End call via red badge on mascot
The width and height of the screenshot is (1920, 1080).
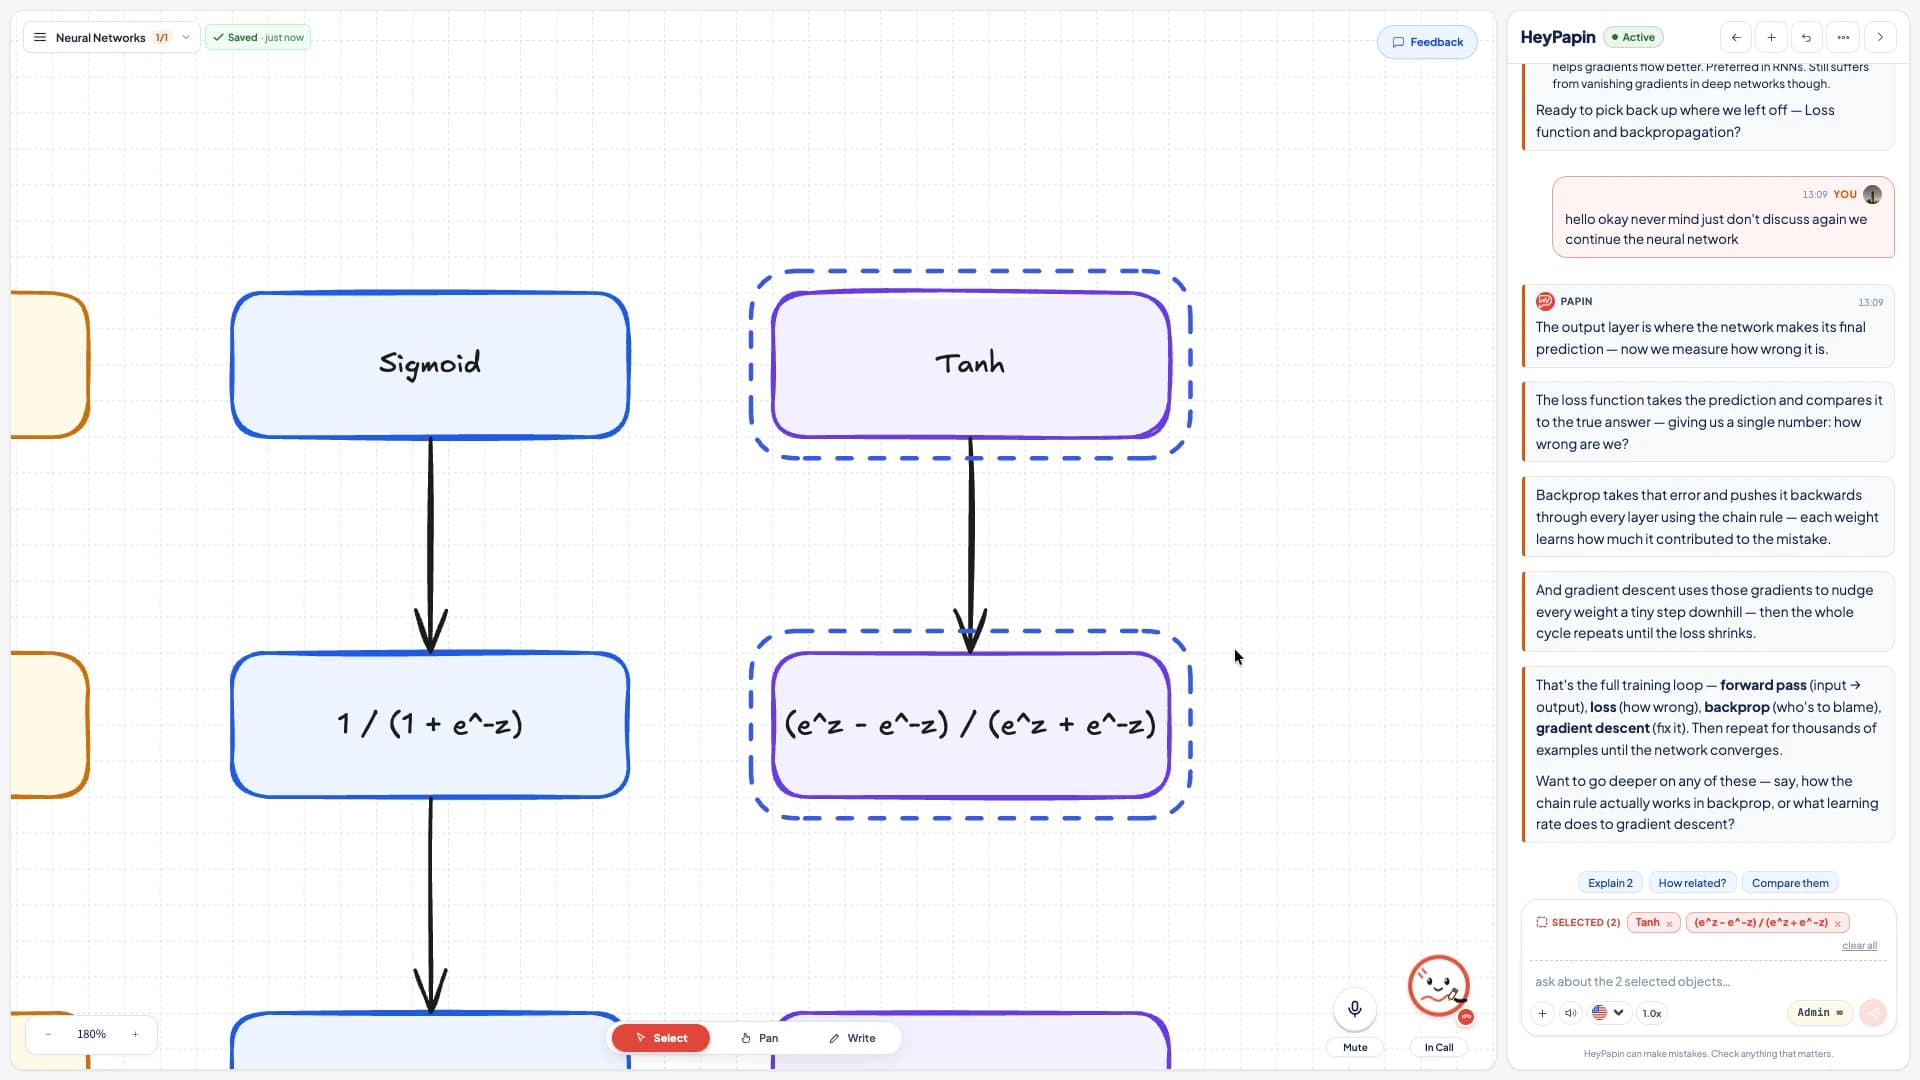1466,1017
